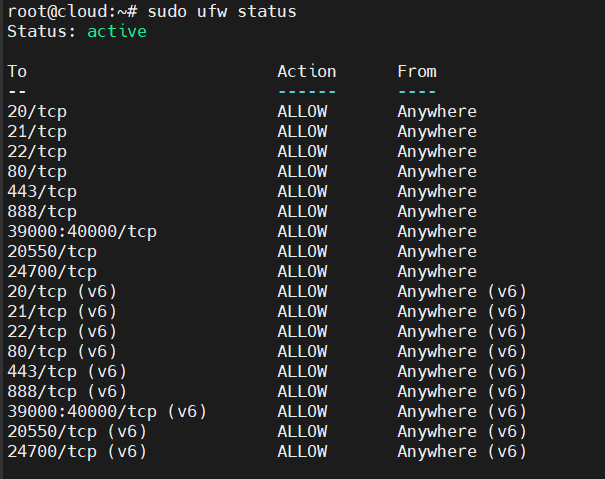
Task: Click the 'root@cloud' prompt text
Action: [57, 12]
